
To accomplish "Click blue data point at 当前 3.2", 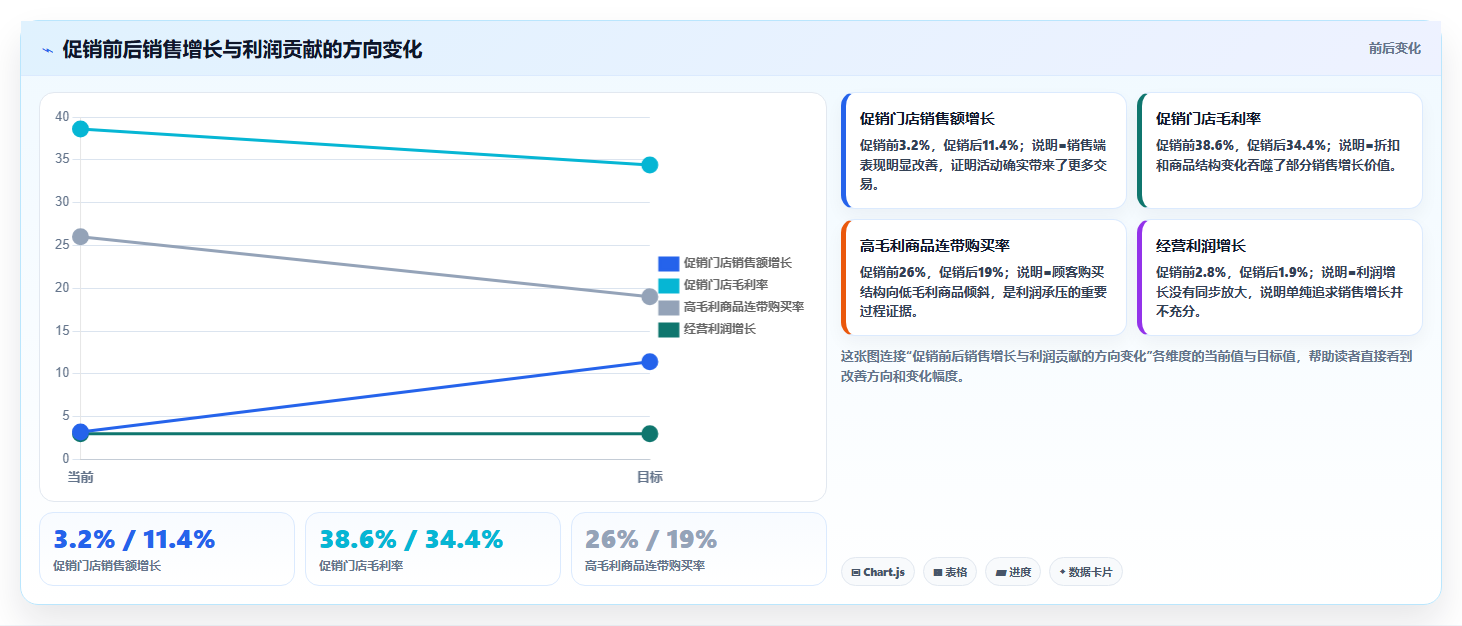I will [x=81, y=431].
